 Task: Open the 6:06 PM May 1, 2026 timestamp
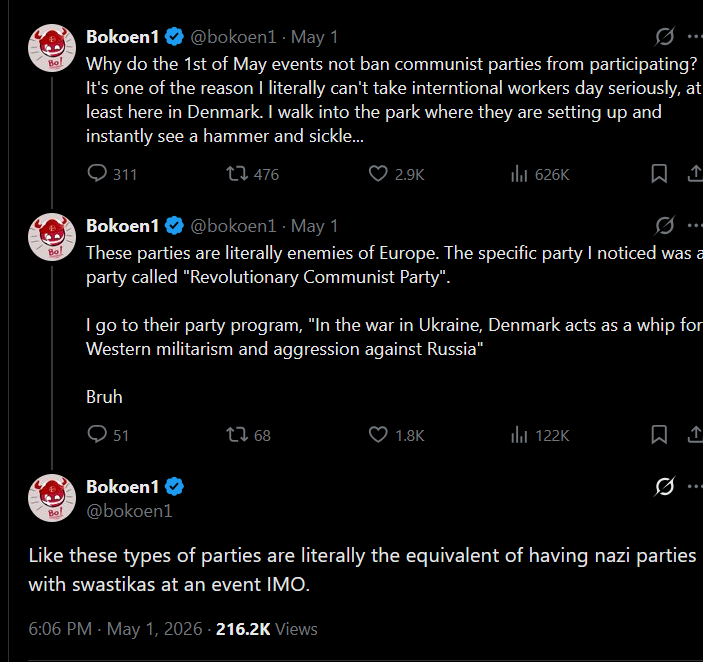(x=115, y=629)
